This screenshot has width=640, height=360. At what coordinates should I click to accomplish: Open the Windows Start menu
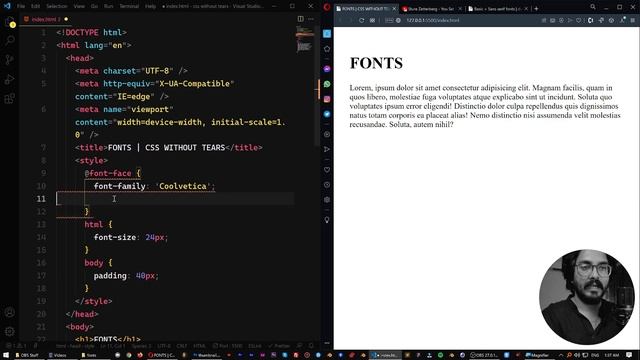[x=6, y=355]
